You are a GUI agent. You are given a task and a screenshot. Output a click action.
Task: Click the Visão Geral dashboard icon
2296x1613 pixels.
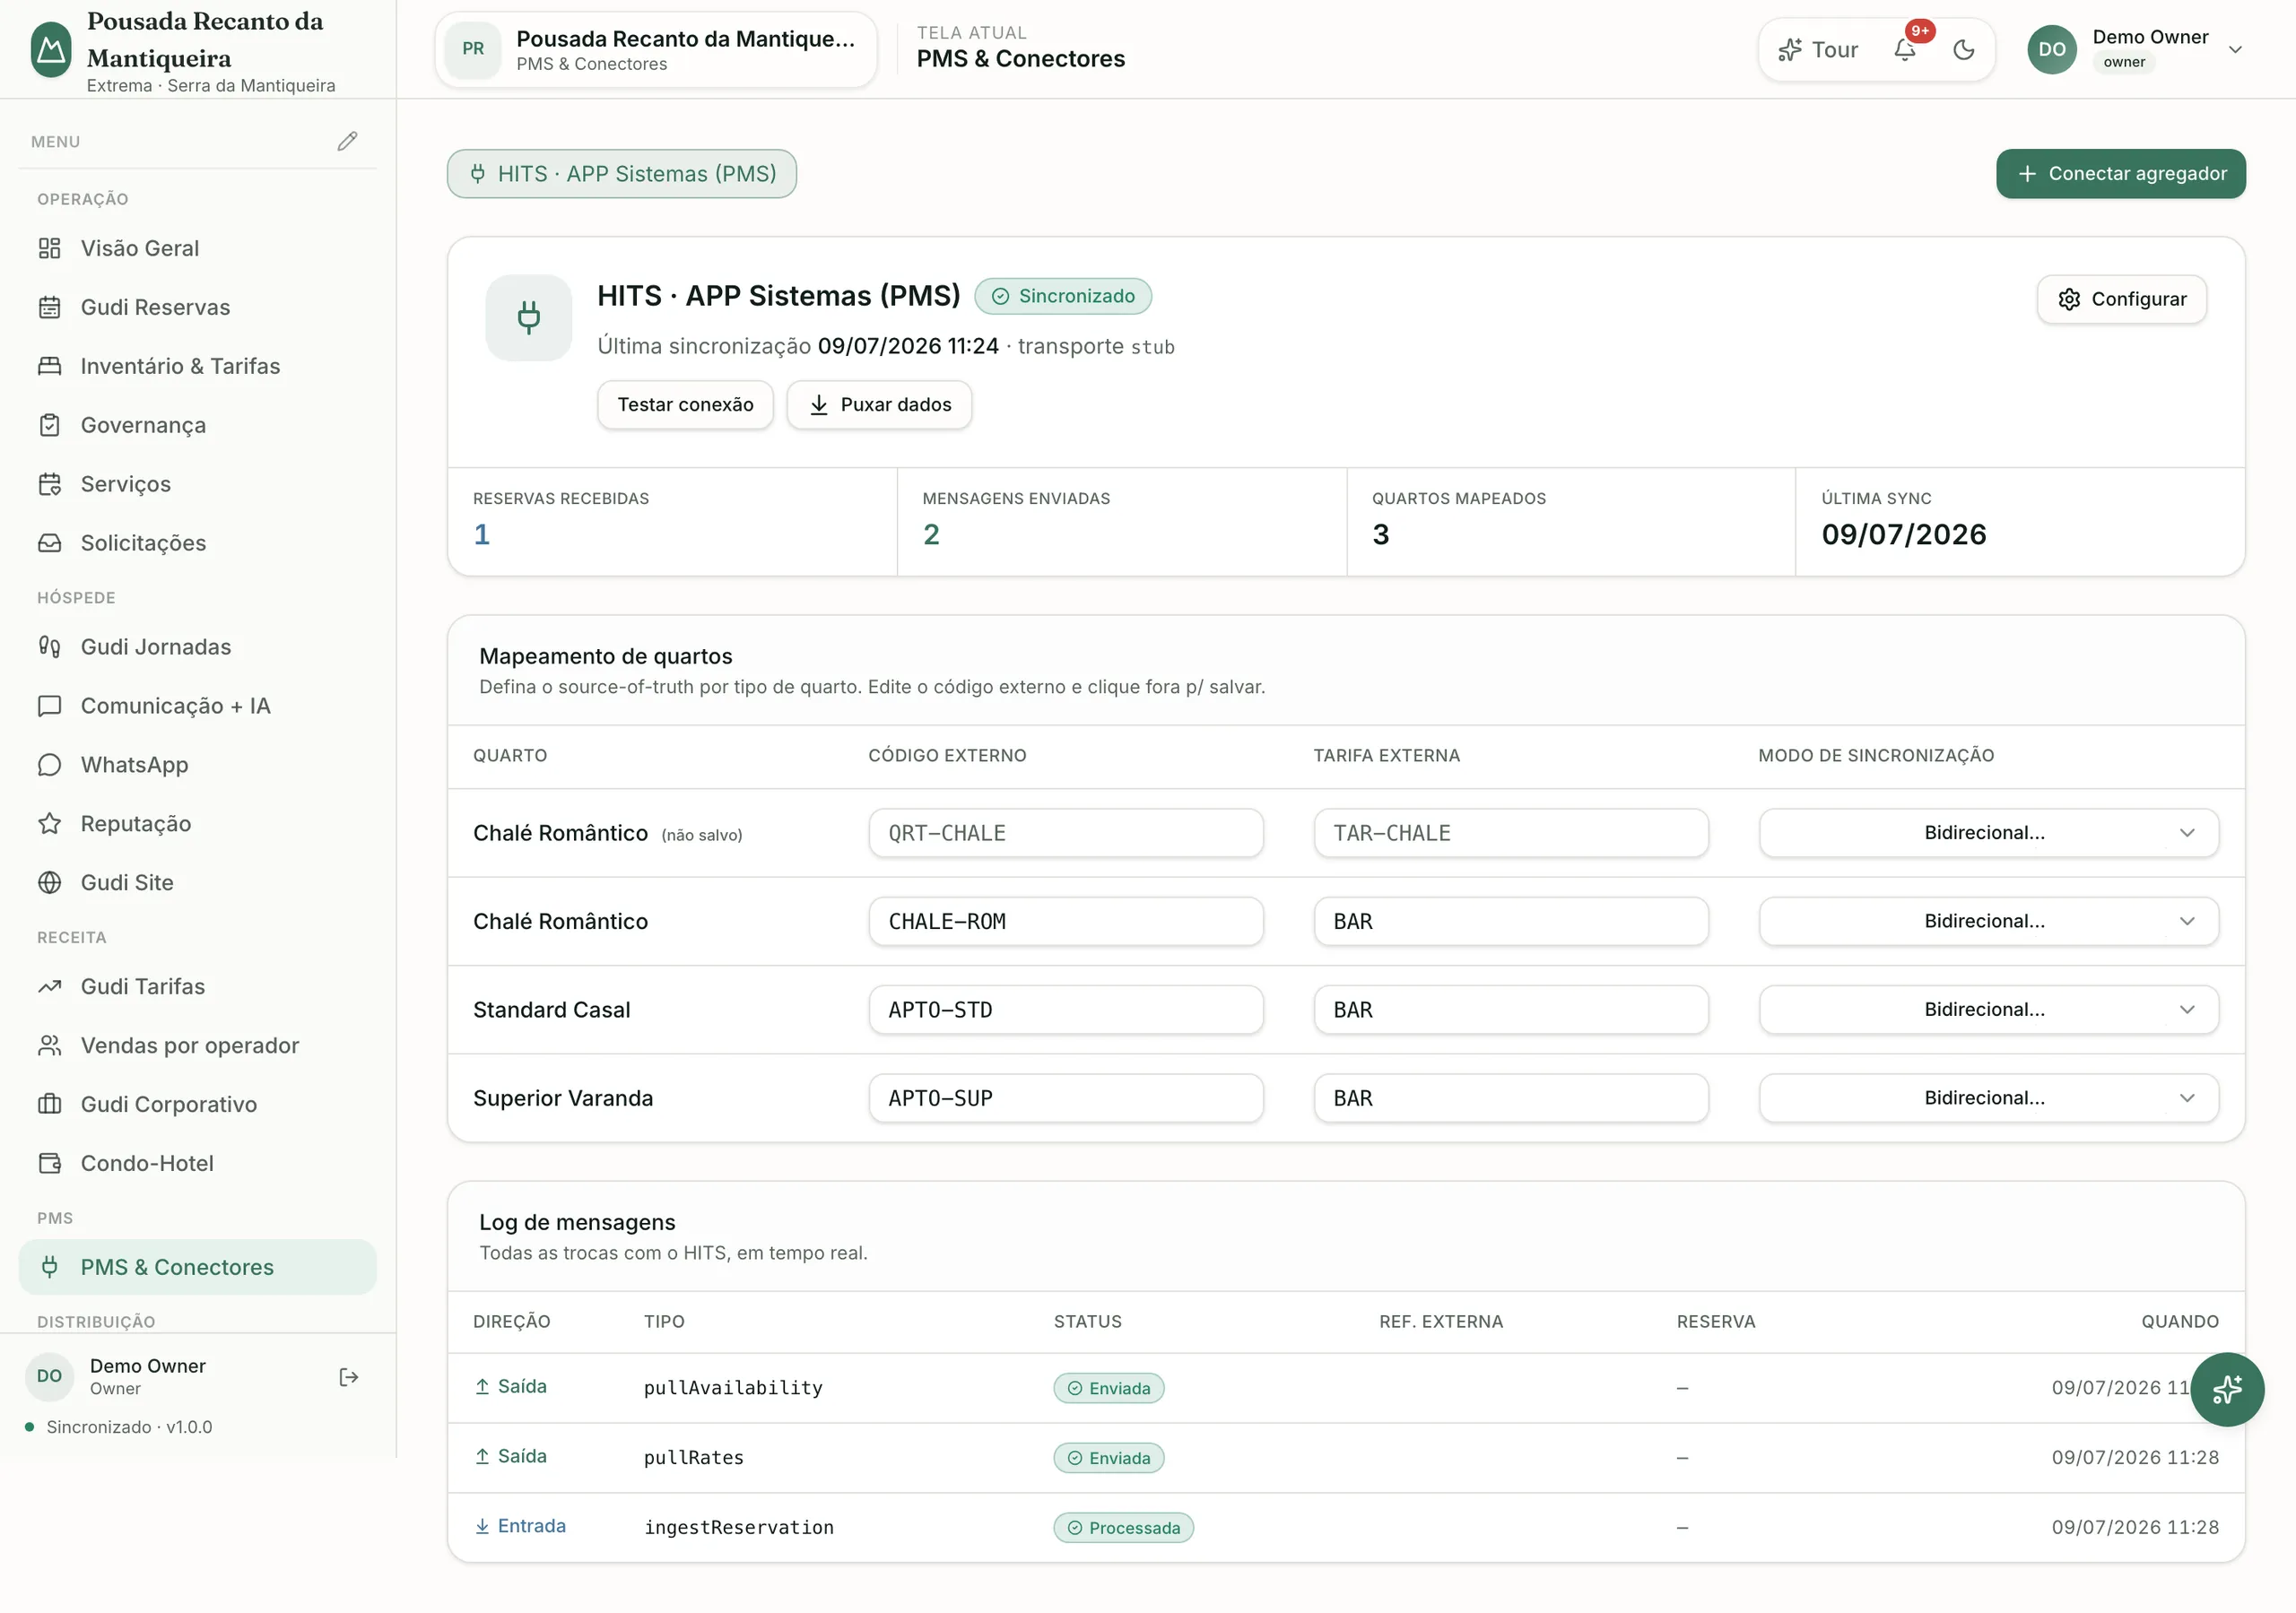pyautogui.click(x=49, y=248)
